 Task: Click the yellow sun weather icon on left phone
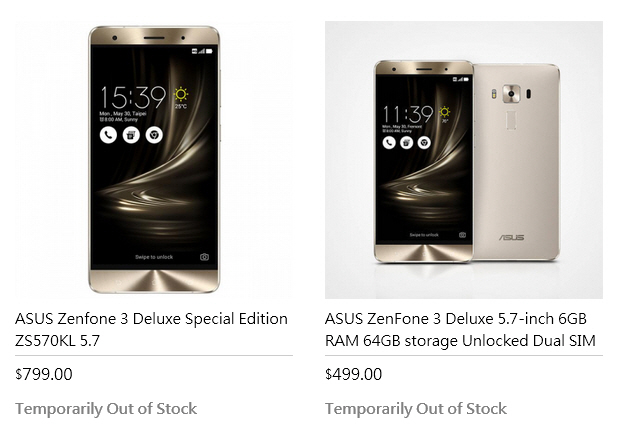pos(181,94)
